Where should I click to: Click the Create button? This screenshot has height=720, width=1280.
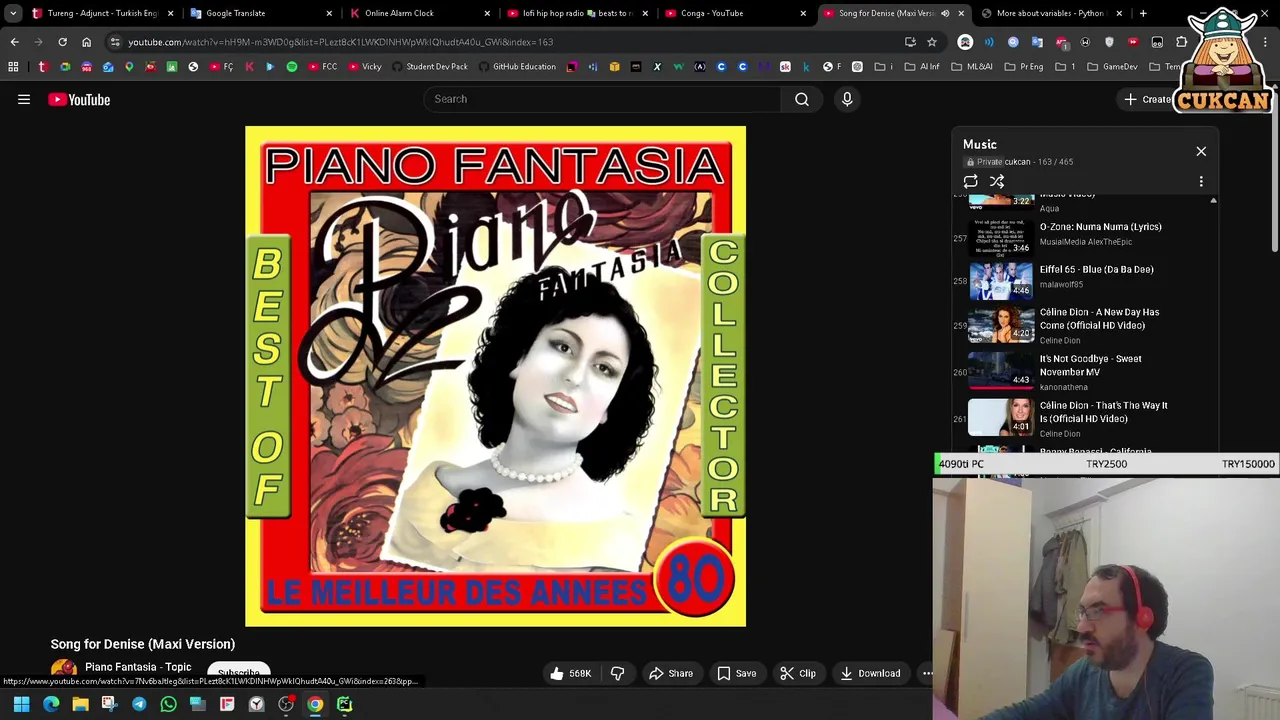point(1148,99)
